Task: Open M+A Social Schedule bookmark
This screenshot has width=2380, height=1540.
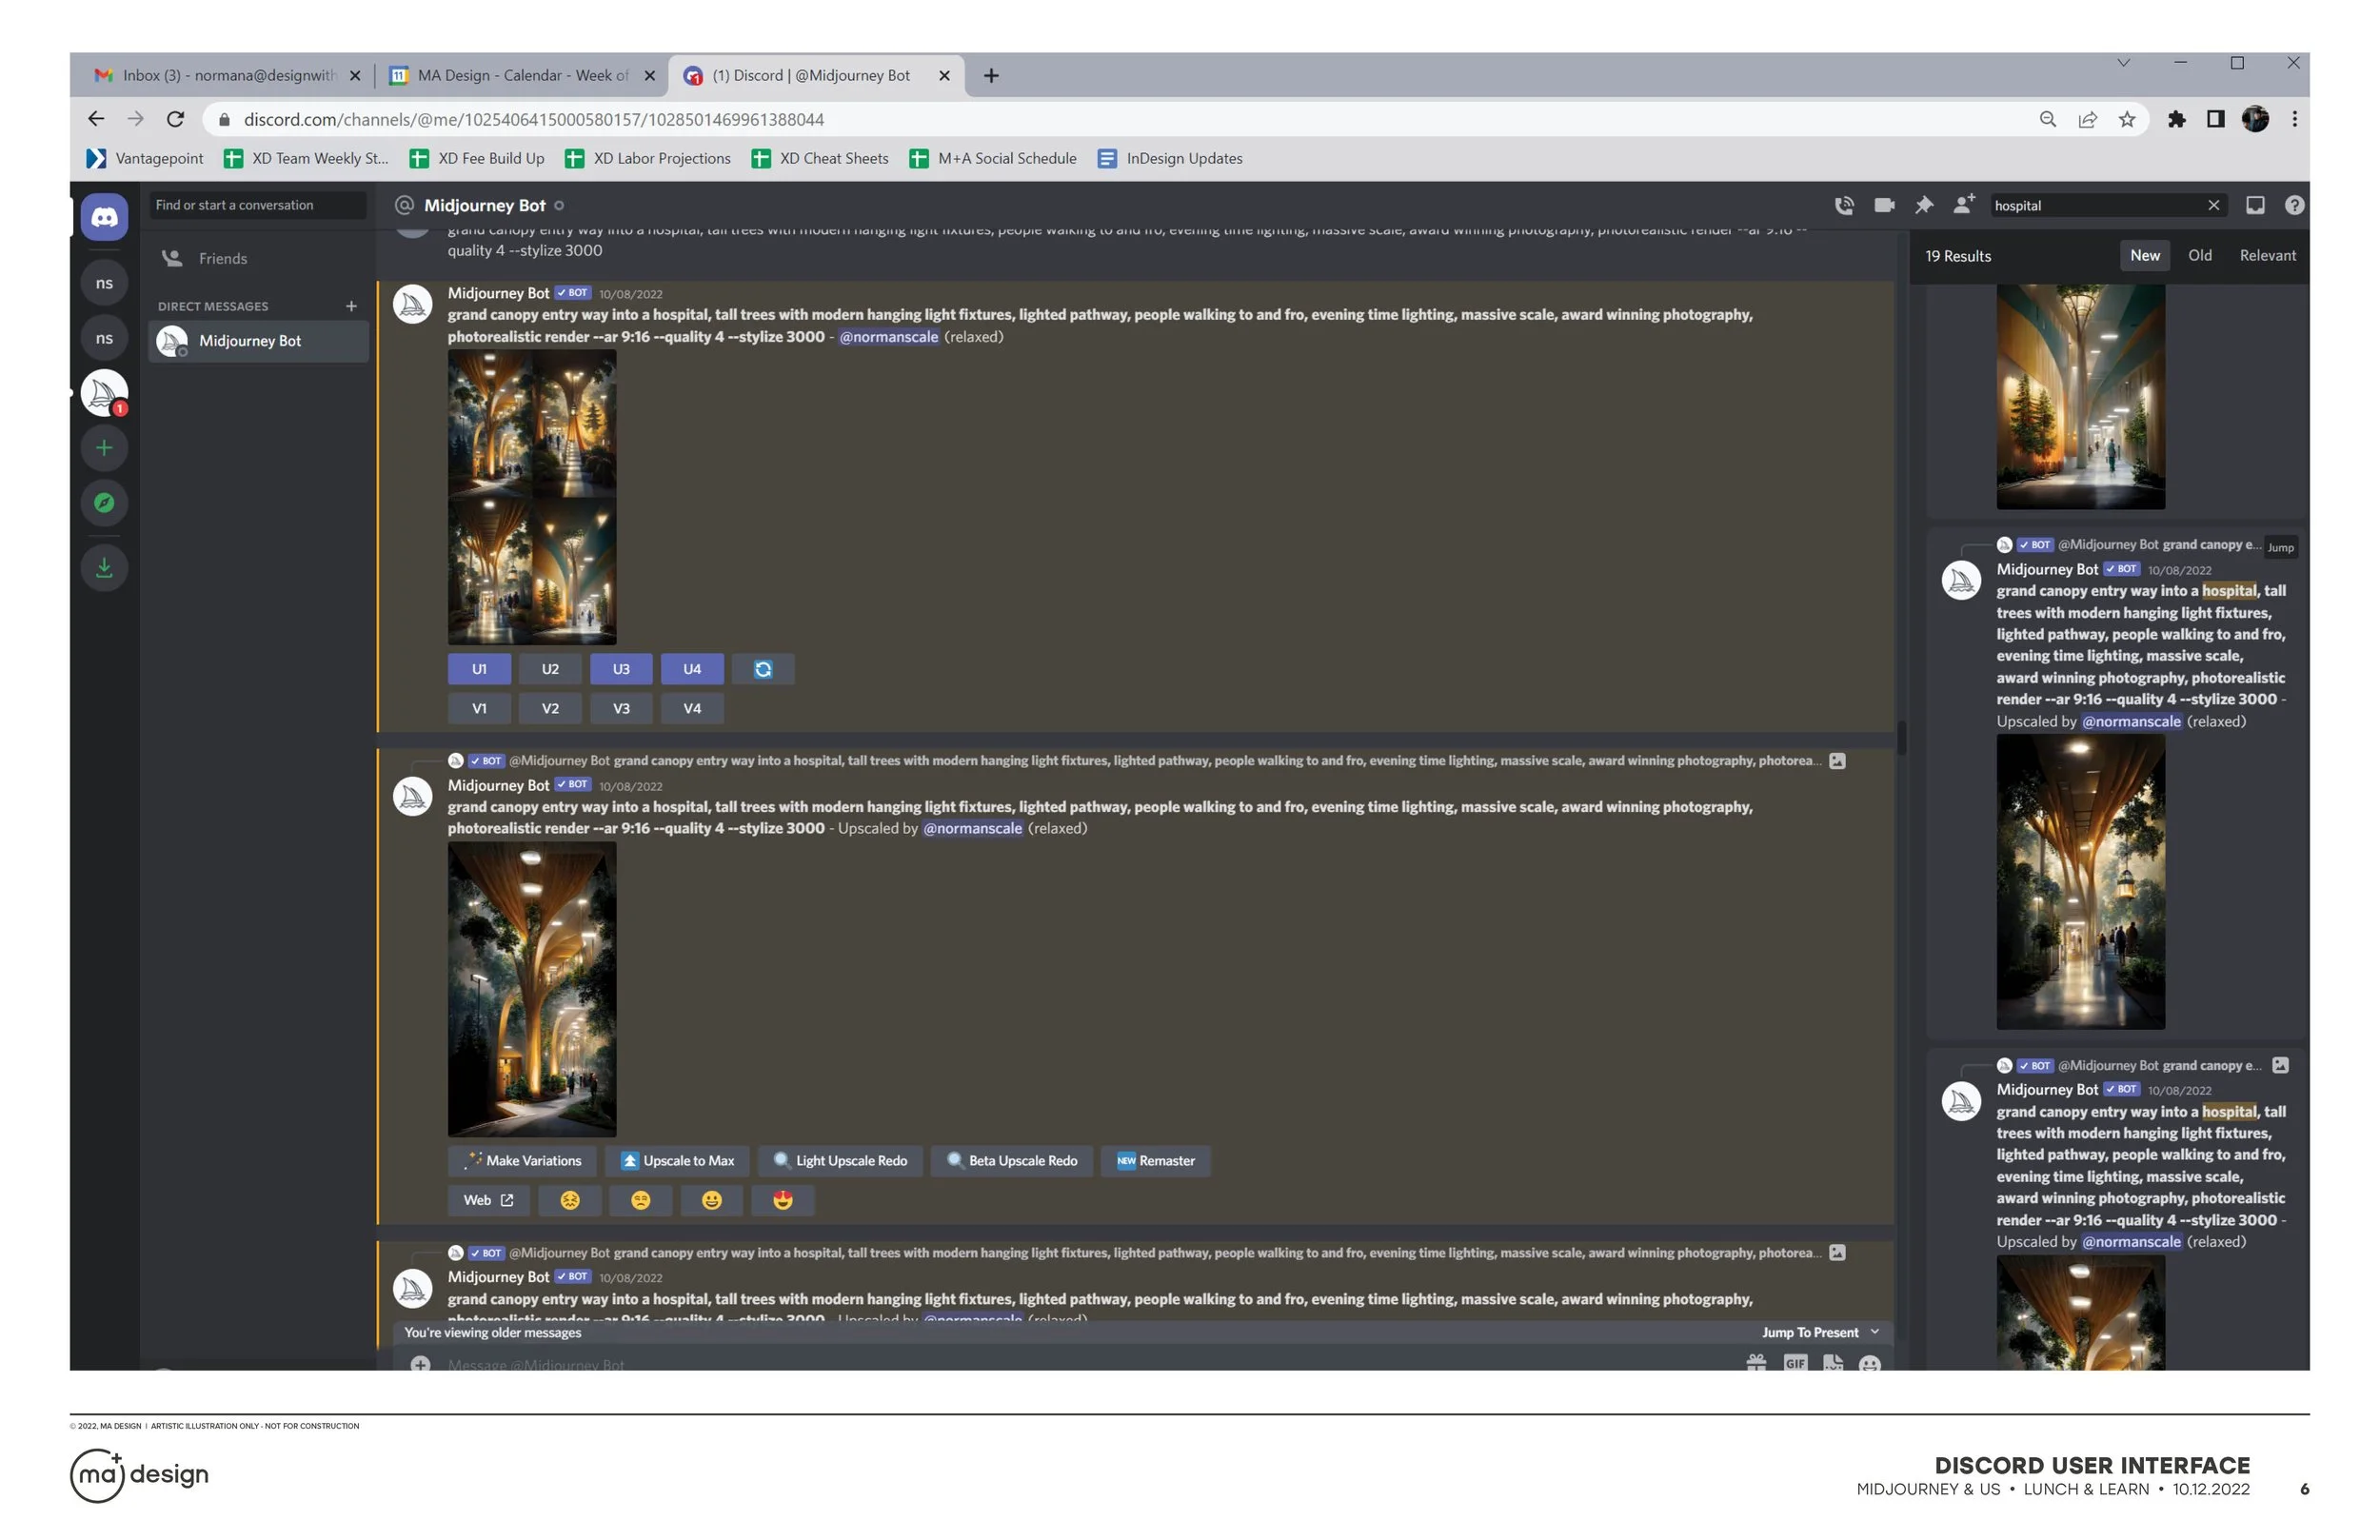Action: [x=993, y=158]
